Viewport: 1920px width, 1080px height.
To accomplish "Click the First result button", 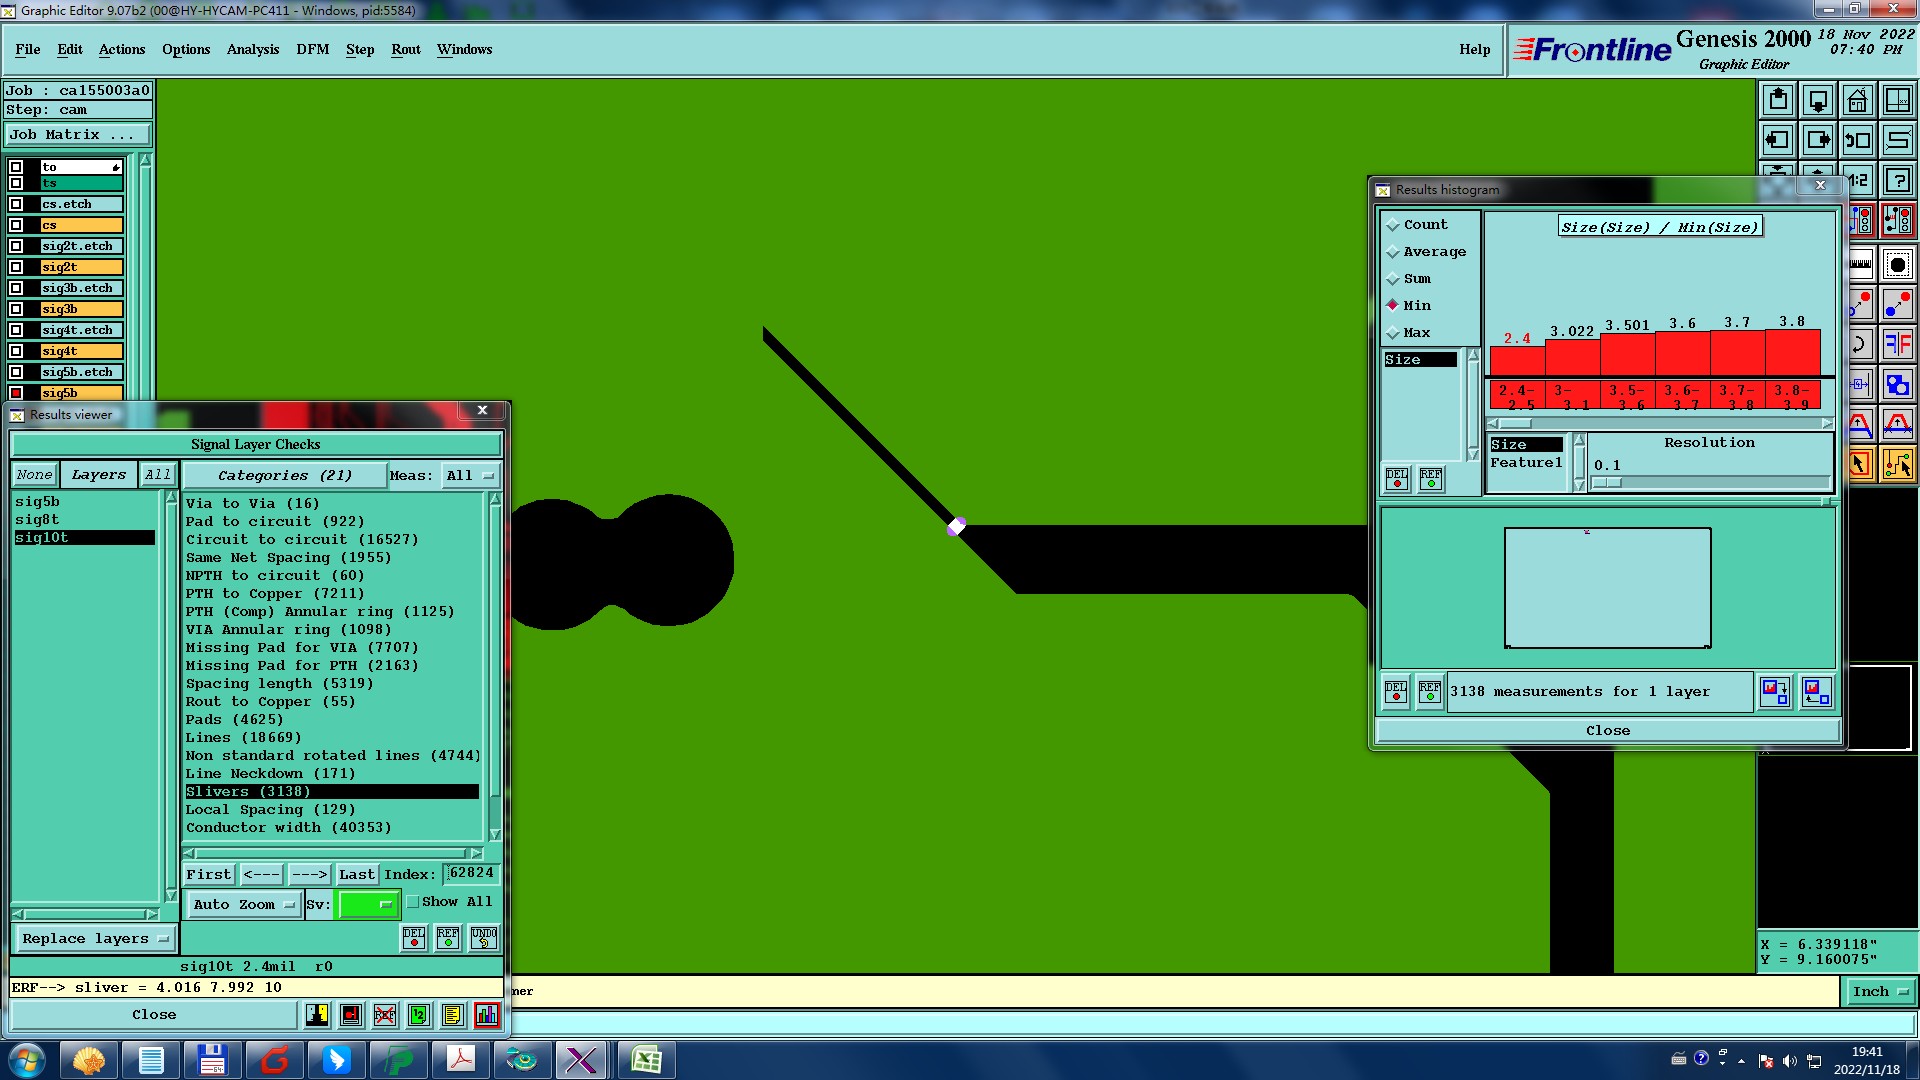I will coord(209,875).
